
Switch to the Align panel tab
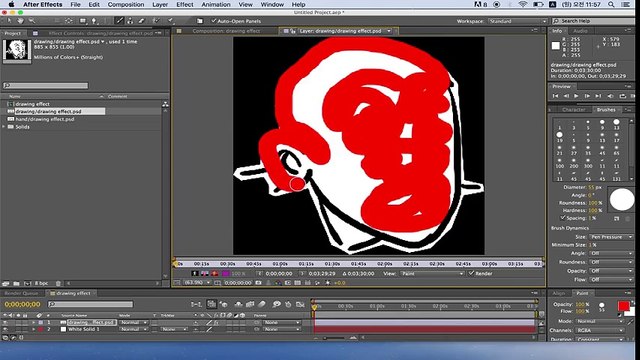pos(558,293)
